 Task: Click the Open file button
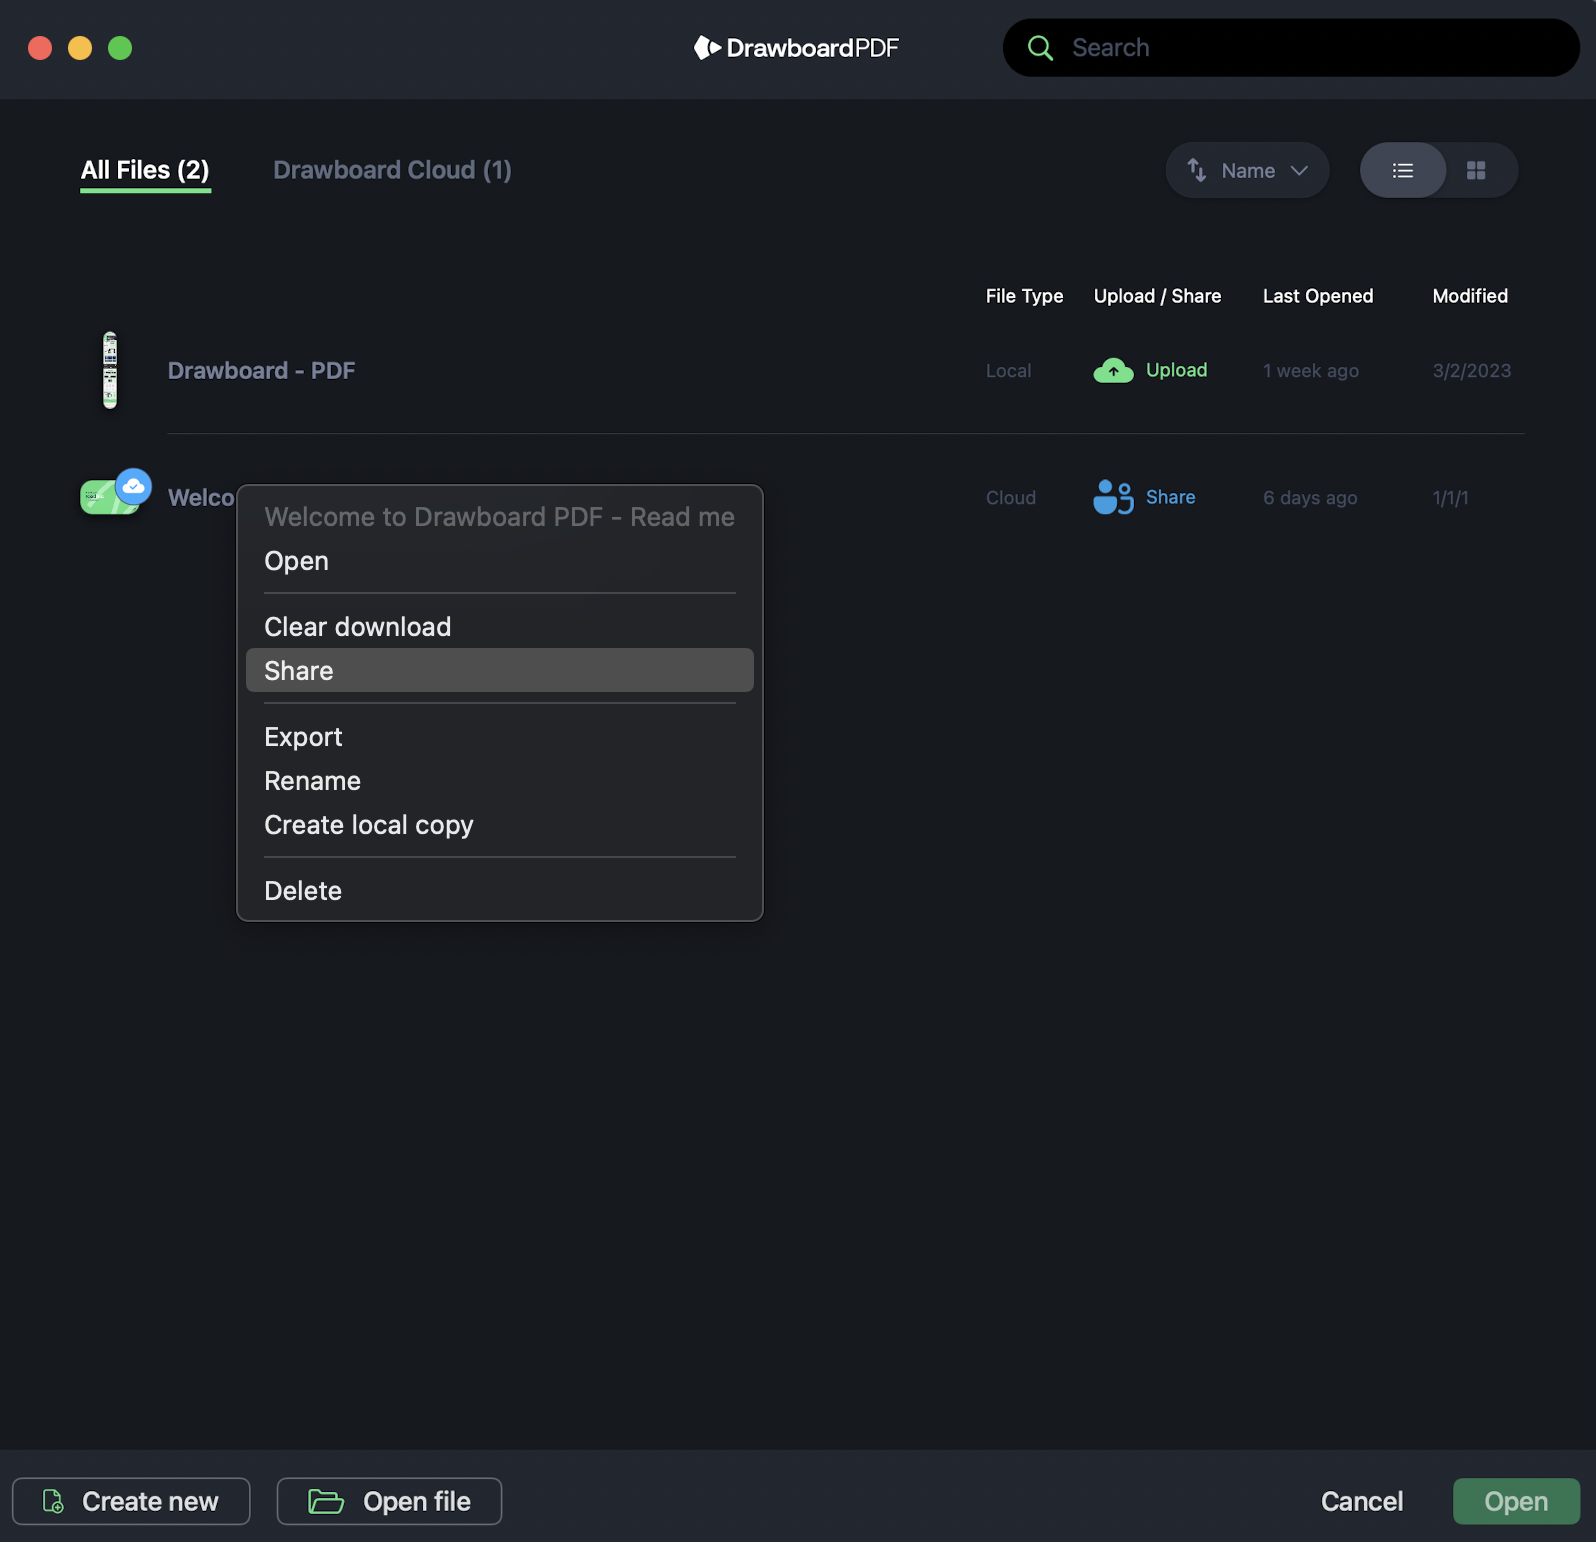tap(389, 1501)
